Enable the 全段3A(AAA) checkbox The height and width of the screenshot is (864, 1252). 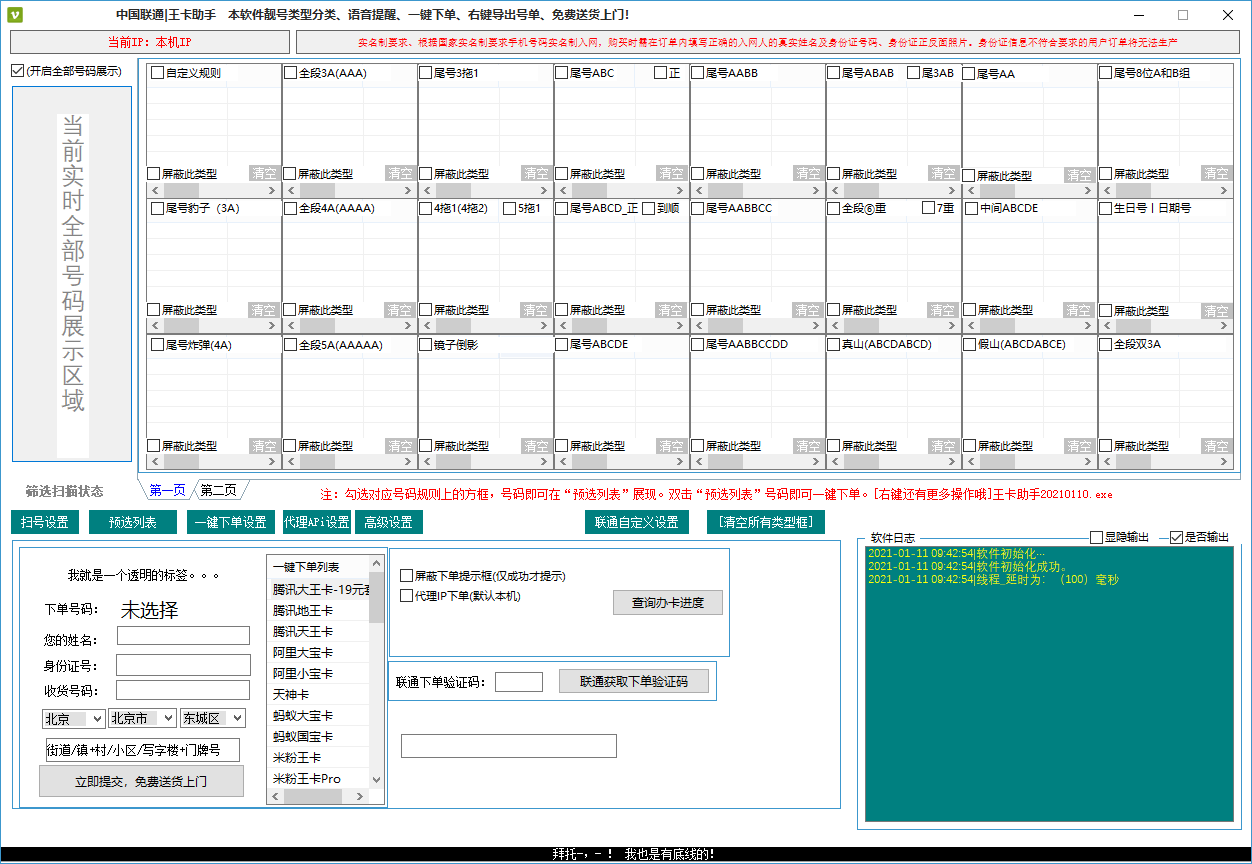pos(291,73)
